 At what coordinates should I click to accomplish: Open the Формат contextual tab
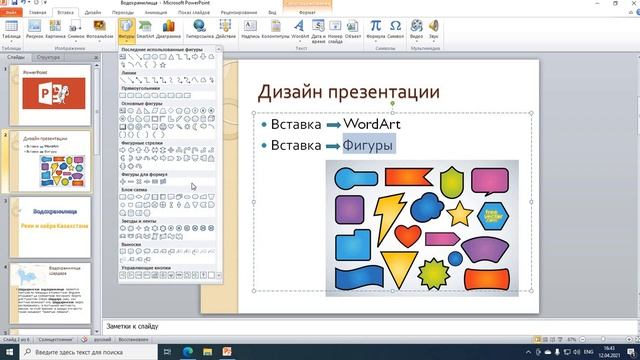coord(307,12)
